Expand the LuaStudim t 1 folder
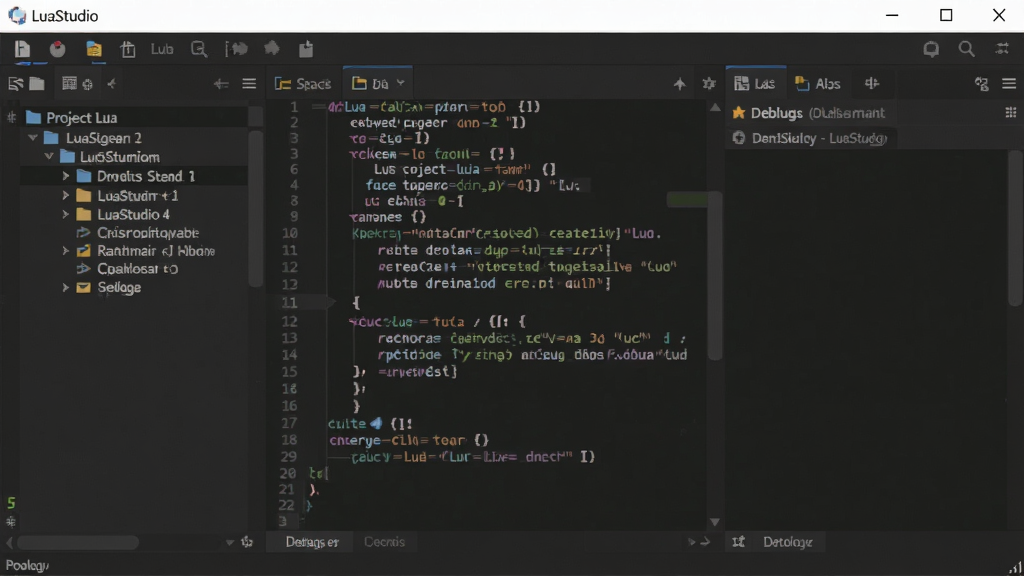Screen dimensions: 1024x576 tap(65, 195)
